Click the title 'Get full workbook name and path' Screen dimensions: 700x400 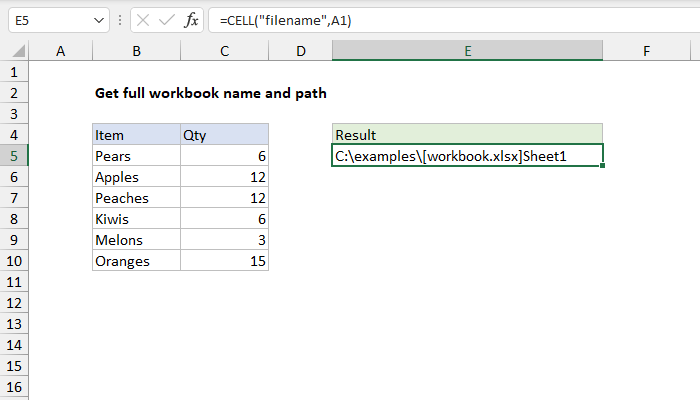click(x=211, y=93)
